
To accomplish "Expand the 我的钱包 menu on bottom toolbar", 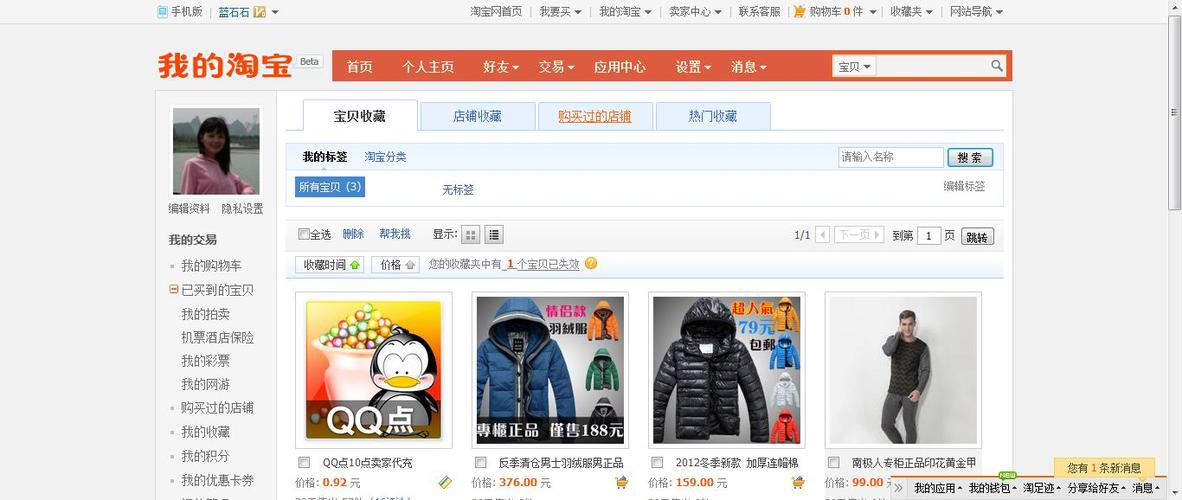I will [x=992, y=488].
